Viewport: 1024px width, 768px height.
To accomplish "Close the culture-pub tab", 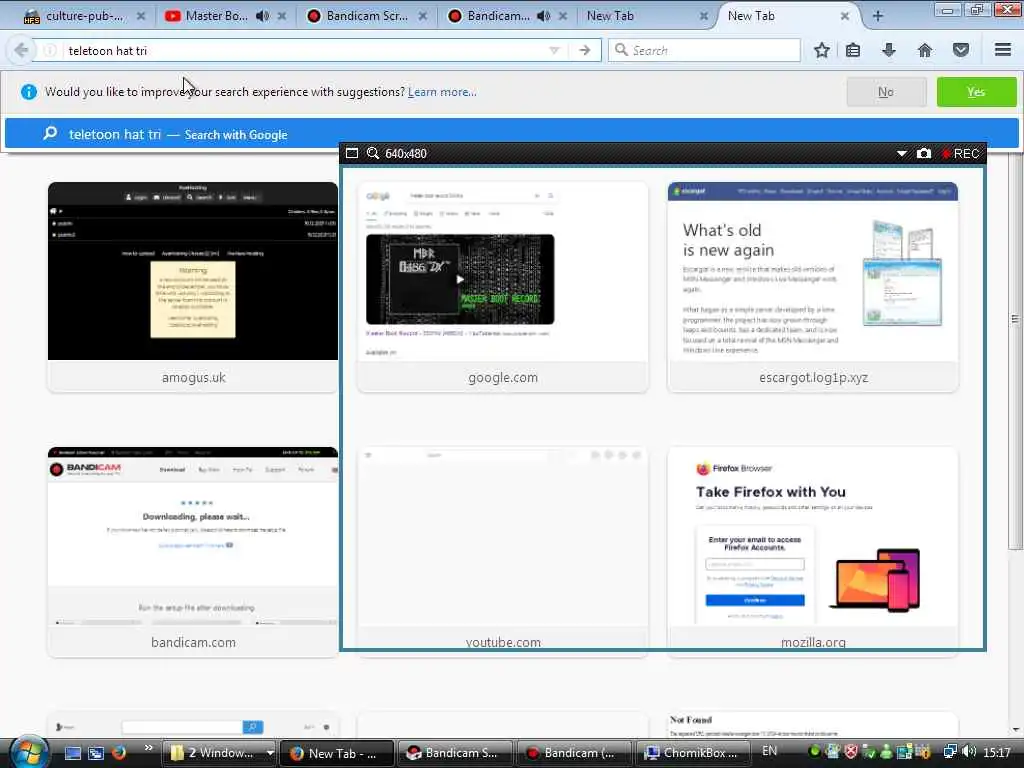I will tap(140, 16).
